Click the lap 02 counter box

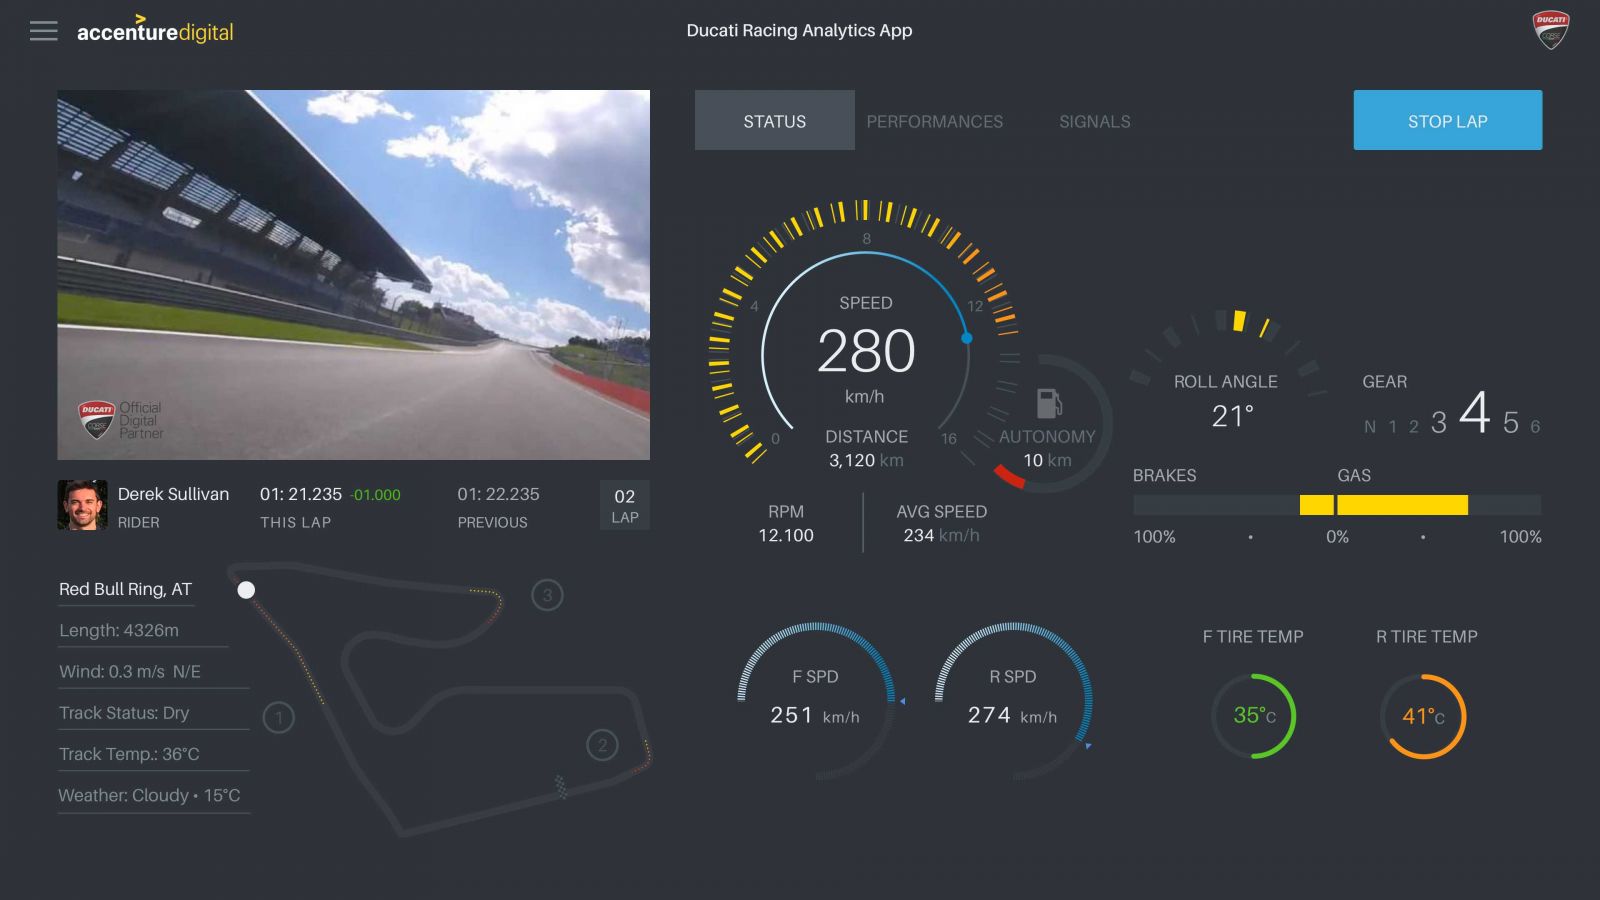(x=624, y=505)
